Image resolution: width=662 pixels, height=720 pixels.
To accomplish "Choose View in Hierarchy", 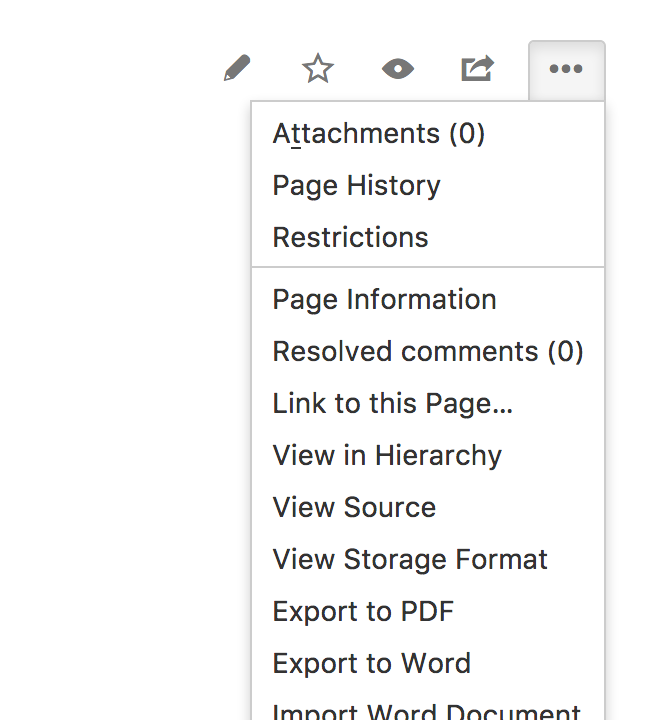I will pos(428,455).
